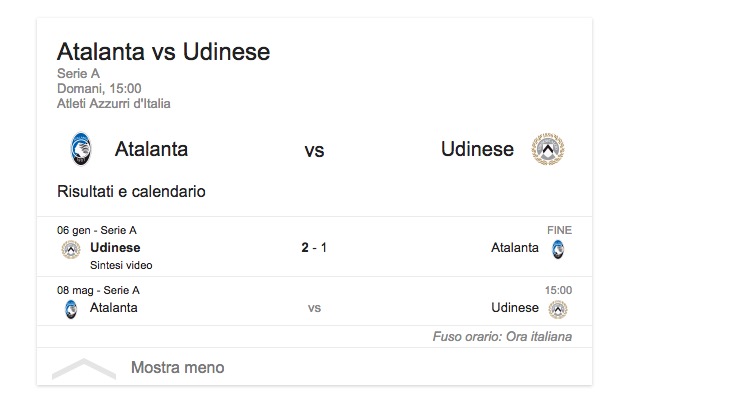This screenshot has height=406, width=753.
Task: Click the small Atalanta logo in the 06 gen row
Action: pos(558,249)
